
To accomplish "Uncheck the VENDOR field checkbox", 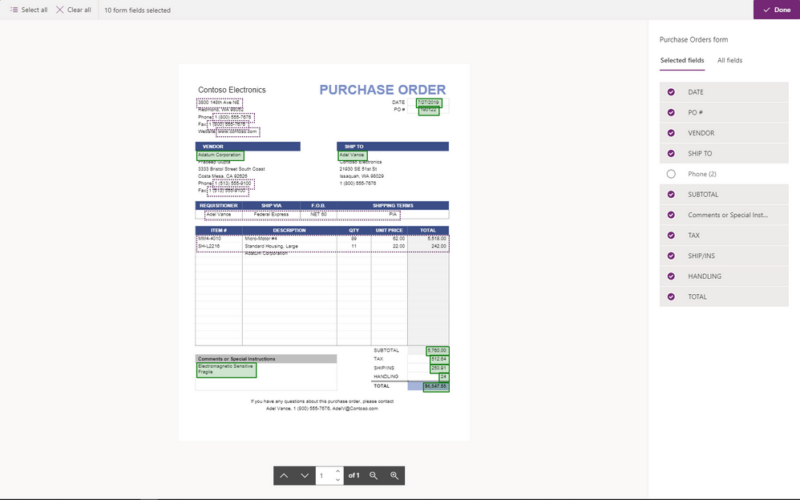I will point(671,133).
